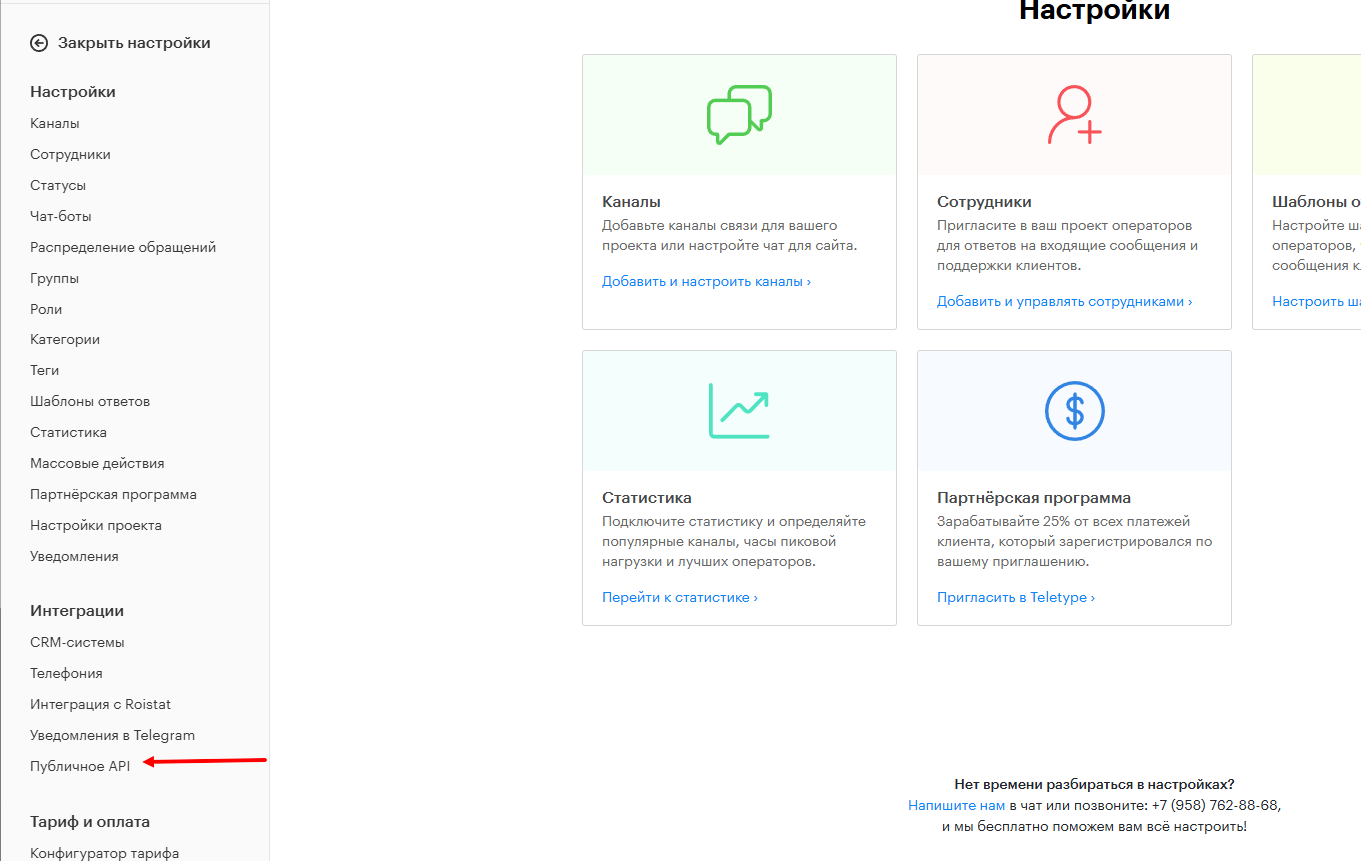
Task: Select Чат-боты in sidebar
Action: point(61,216)
